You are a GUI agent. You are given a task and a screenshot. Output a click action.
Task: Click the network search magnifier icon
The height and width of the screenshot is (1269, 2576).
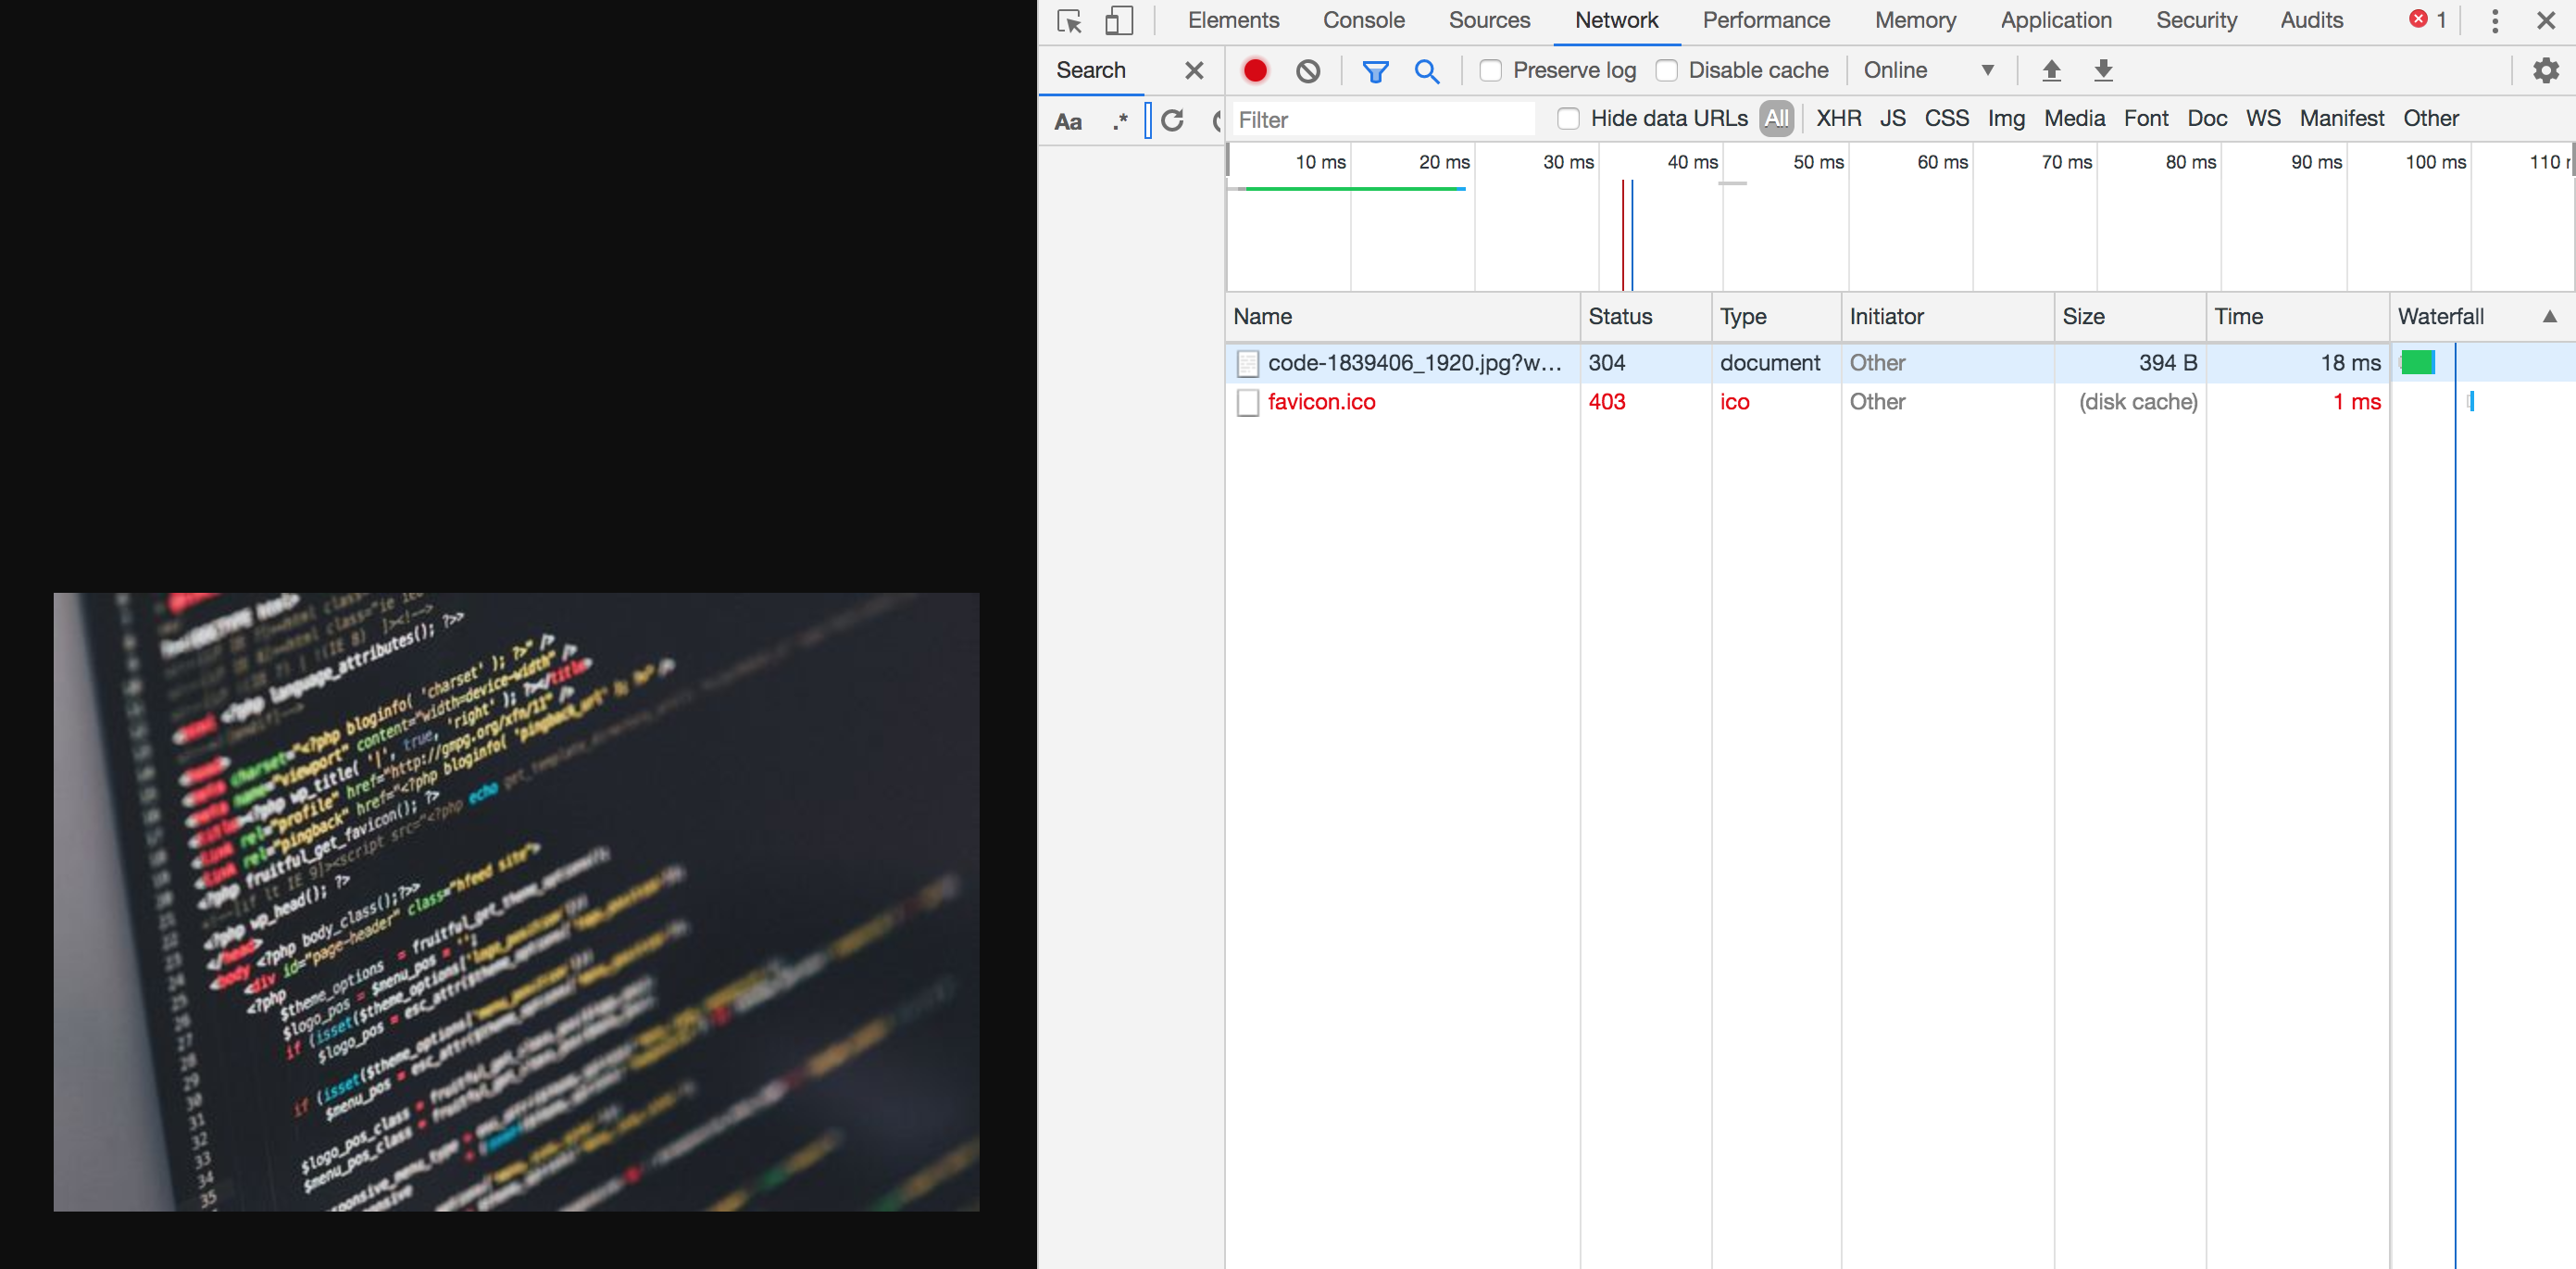click(1427, 70)
